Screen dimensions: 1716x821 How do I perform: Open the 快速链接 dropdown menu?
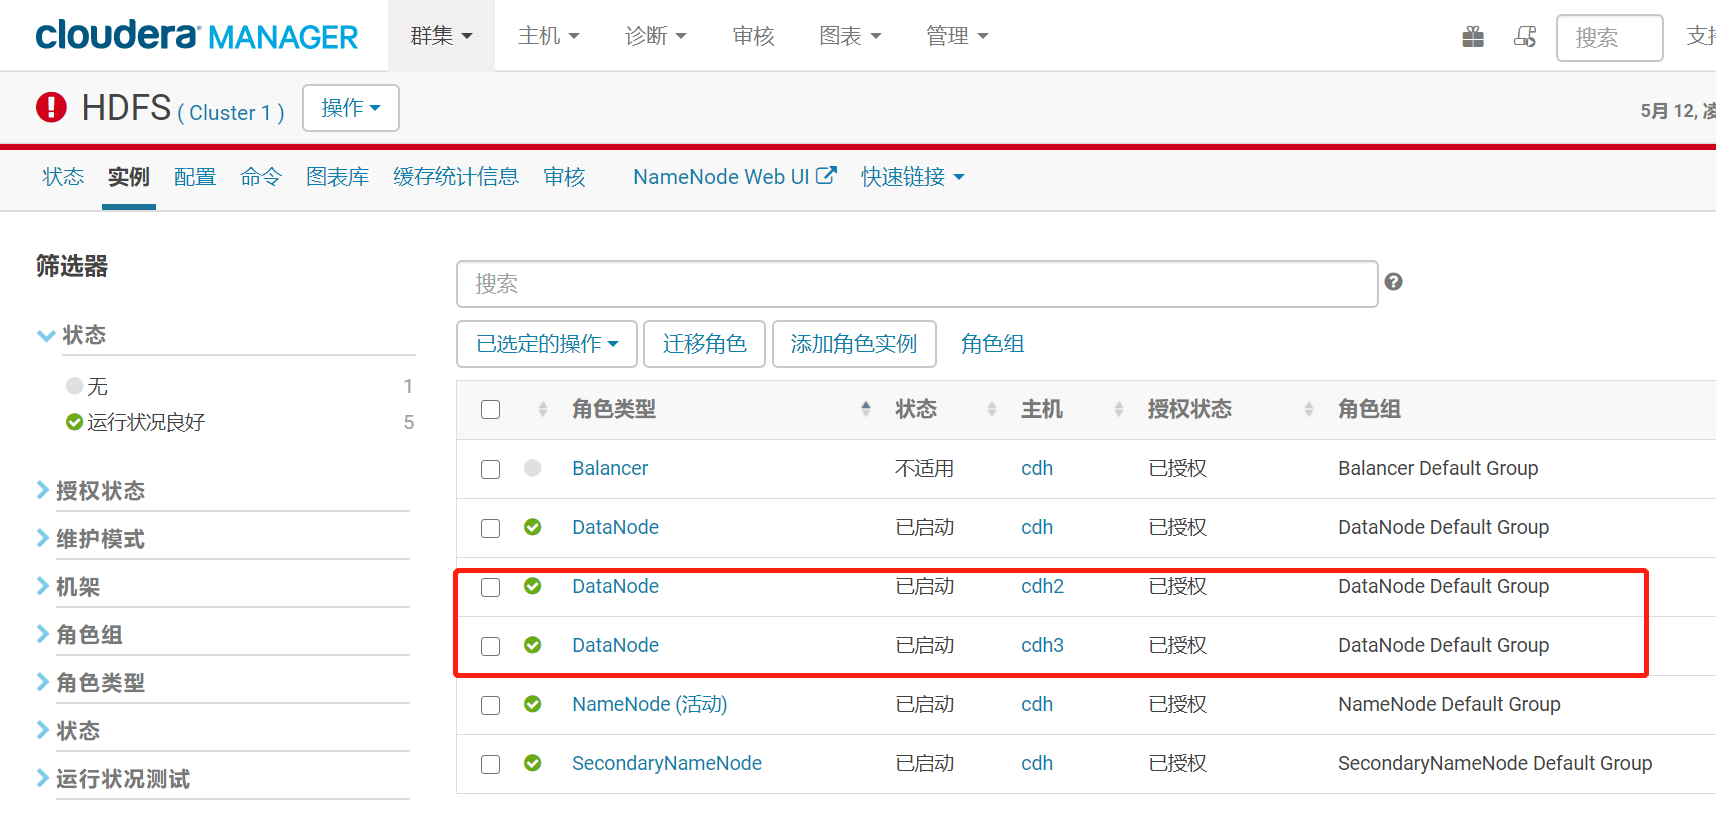(912, 177)
